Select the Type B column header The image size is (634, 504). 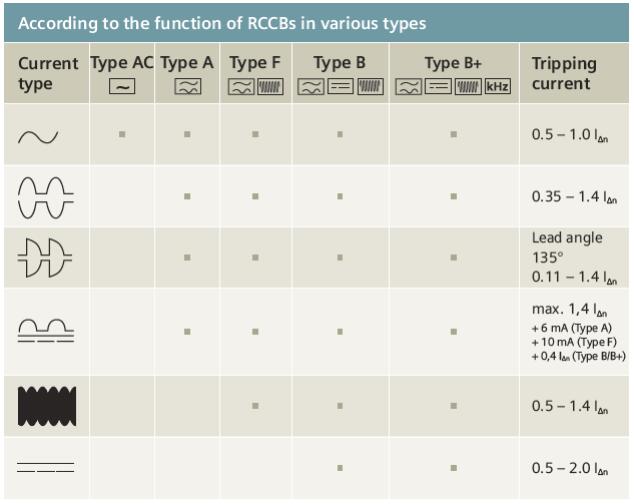[x=339, y=63]
